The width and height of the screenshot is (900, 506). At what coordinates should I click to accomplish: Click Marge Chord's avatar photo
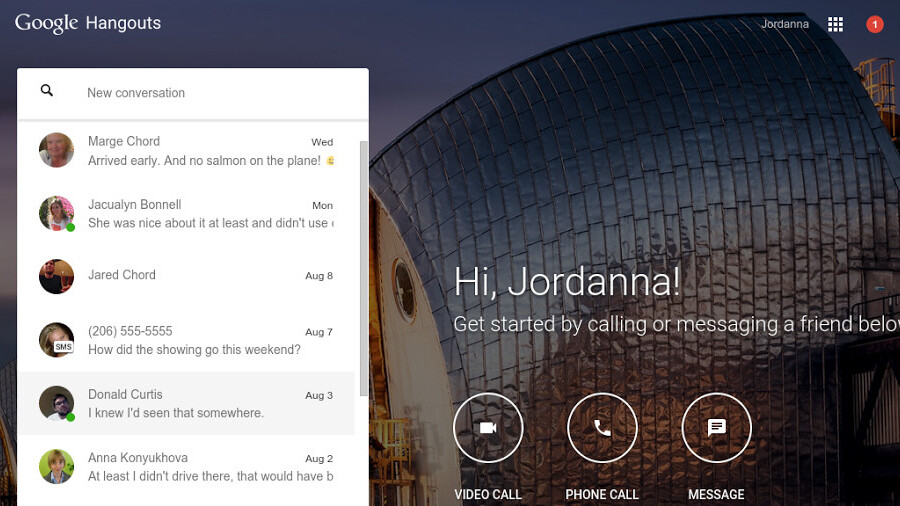tap(56, 150)
